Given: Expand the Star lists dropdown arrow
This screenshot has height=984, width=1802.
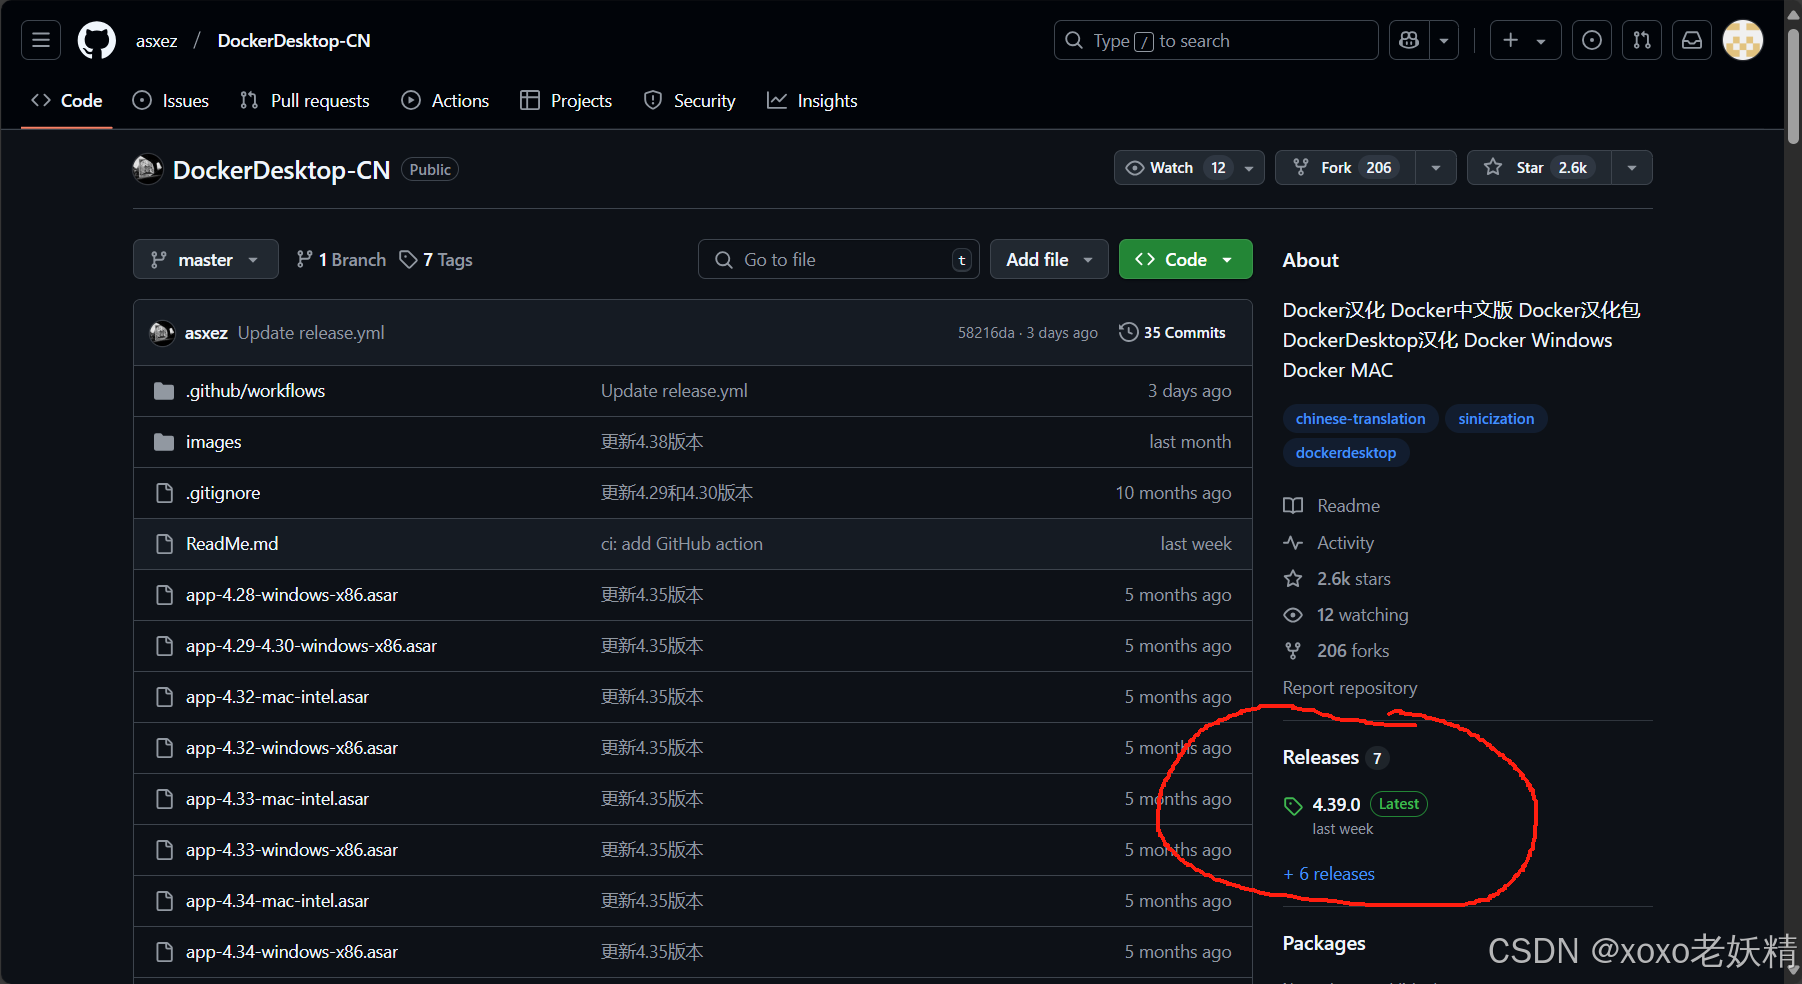Looking at the screenshot, I should (x=1632, y=168).
